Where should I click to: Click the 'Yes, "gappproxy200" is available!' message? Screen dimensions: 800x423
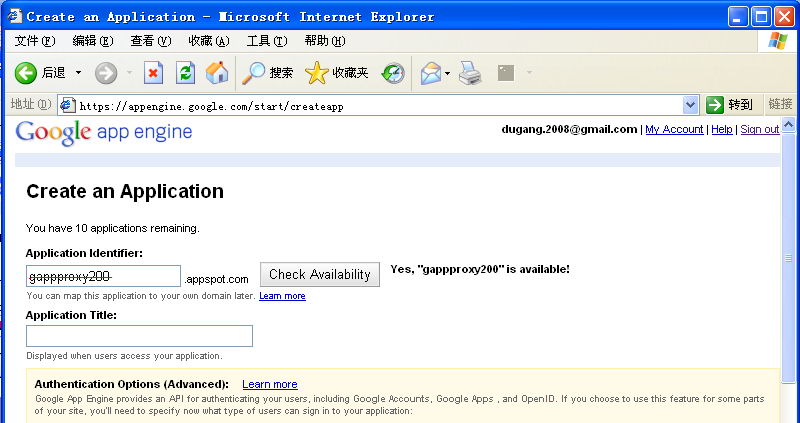(480, 269)
